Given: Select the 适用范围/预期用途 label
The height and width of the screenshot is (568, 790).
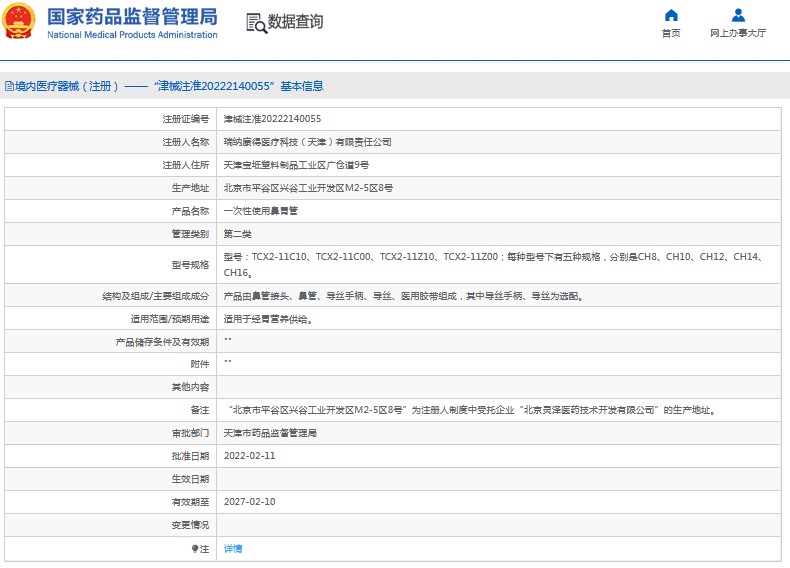Looking at the screenshot, I should (170, 319).
